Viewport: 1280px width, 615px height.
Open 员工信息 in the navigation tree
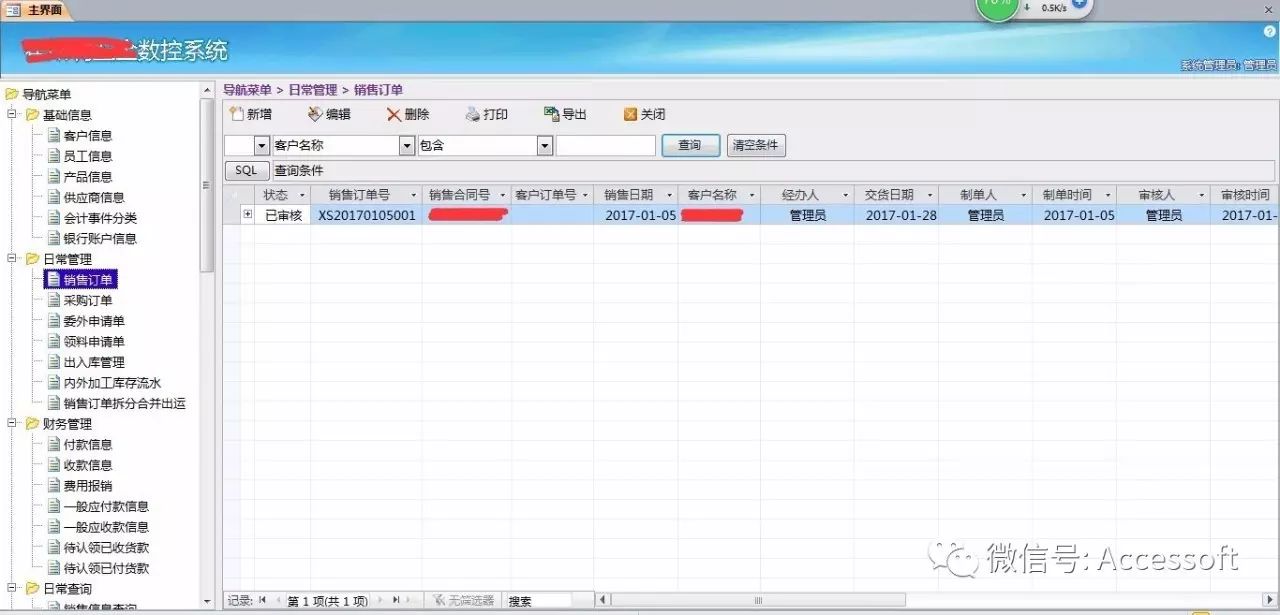[88, 156]
